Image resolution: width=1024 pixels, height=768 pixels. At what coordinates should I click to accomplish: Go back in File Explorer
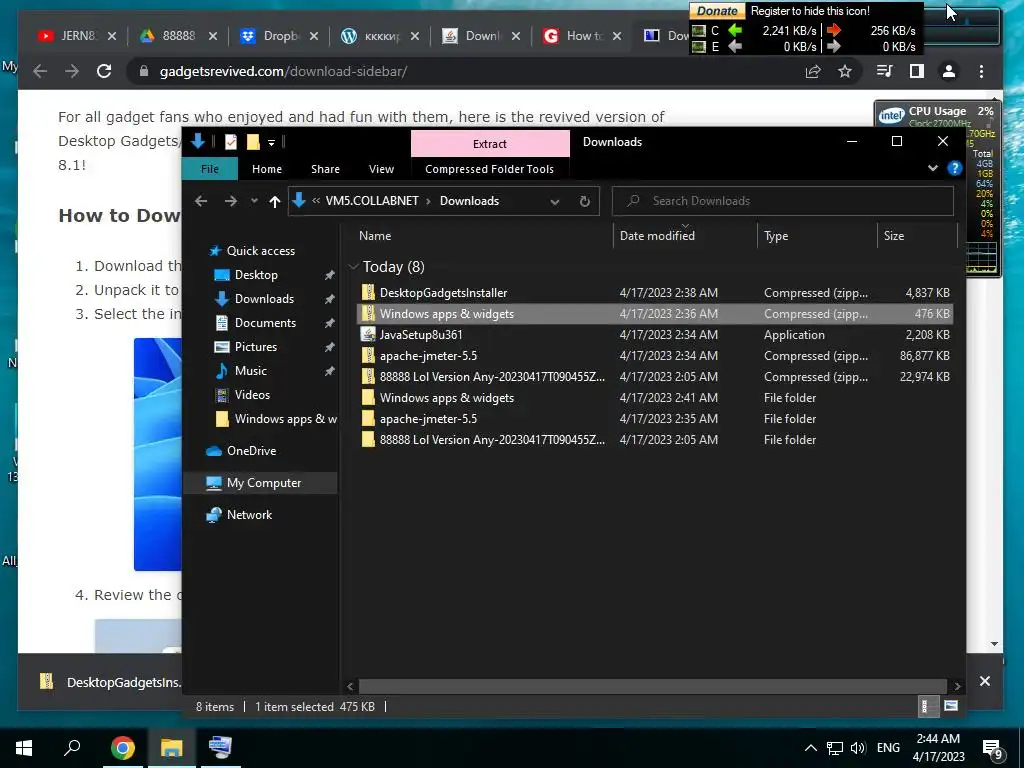pyautogui.click(x=201, y=201)
